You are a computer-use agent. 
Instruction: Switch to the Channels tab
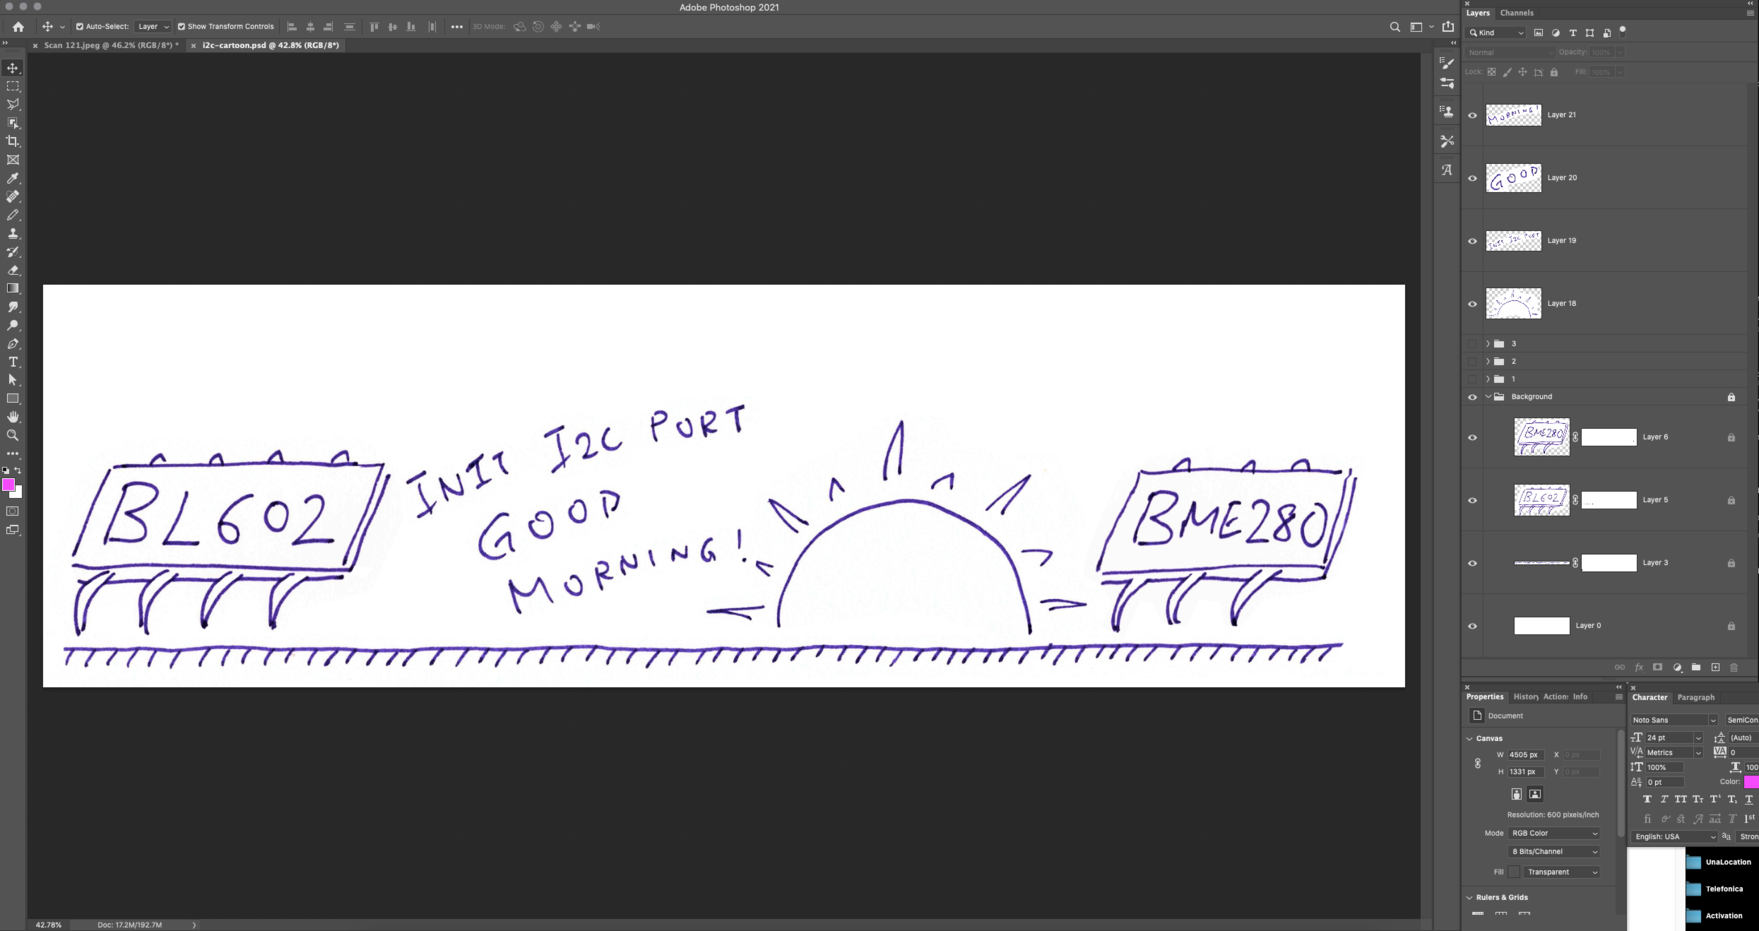pos(1516,13)
